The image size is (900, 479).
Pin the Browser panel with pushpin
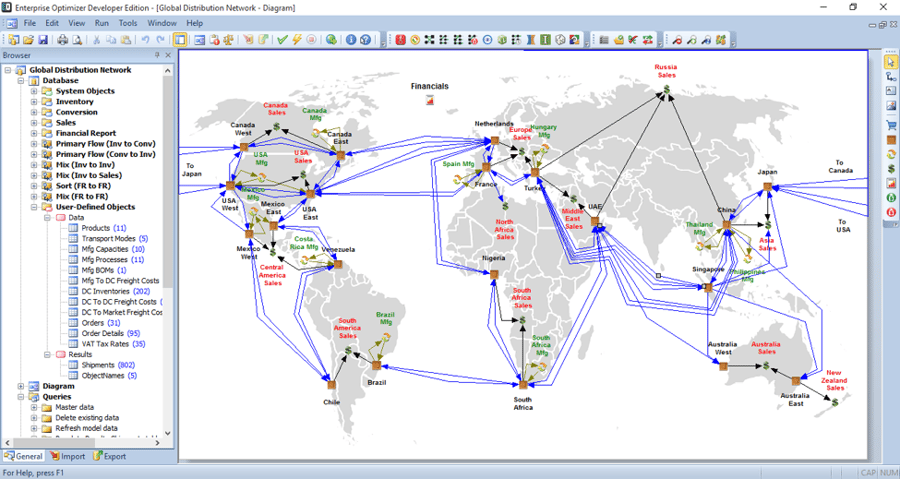point(157,56)
